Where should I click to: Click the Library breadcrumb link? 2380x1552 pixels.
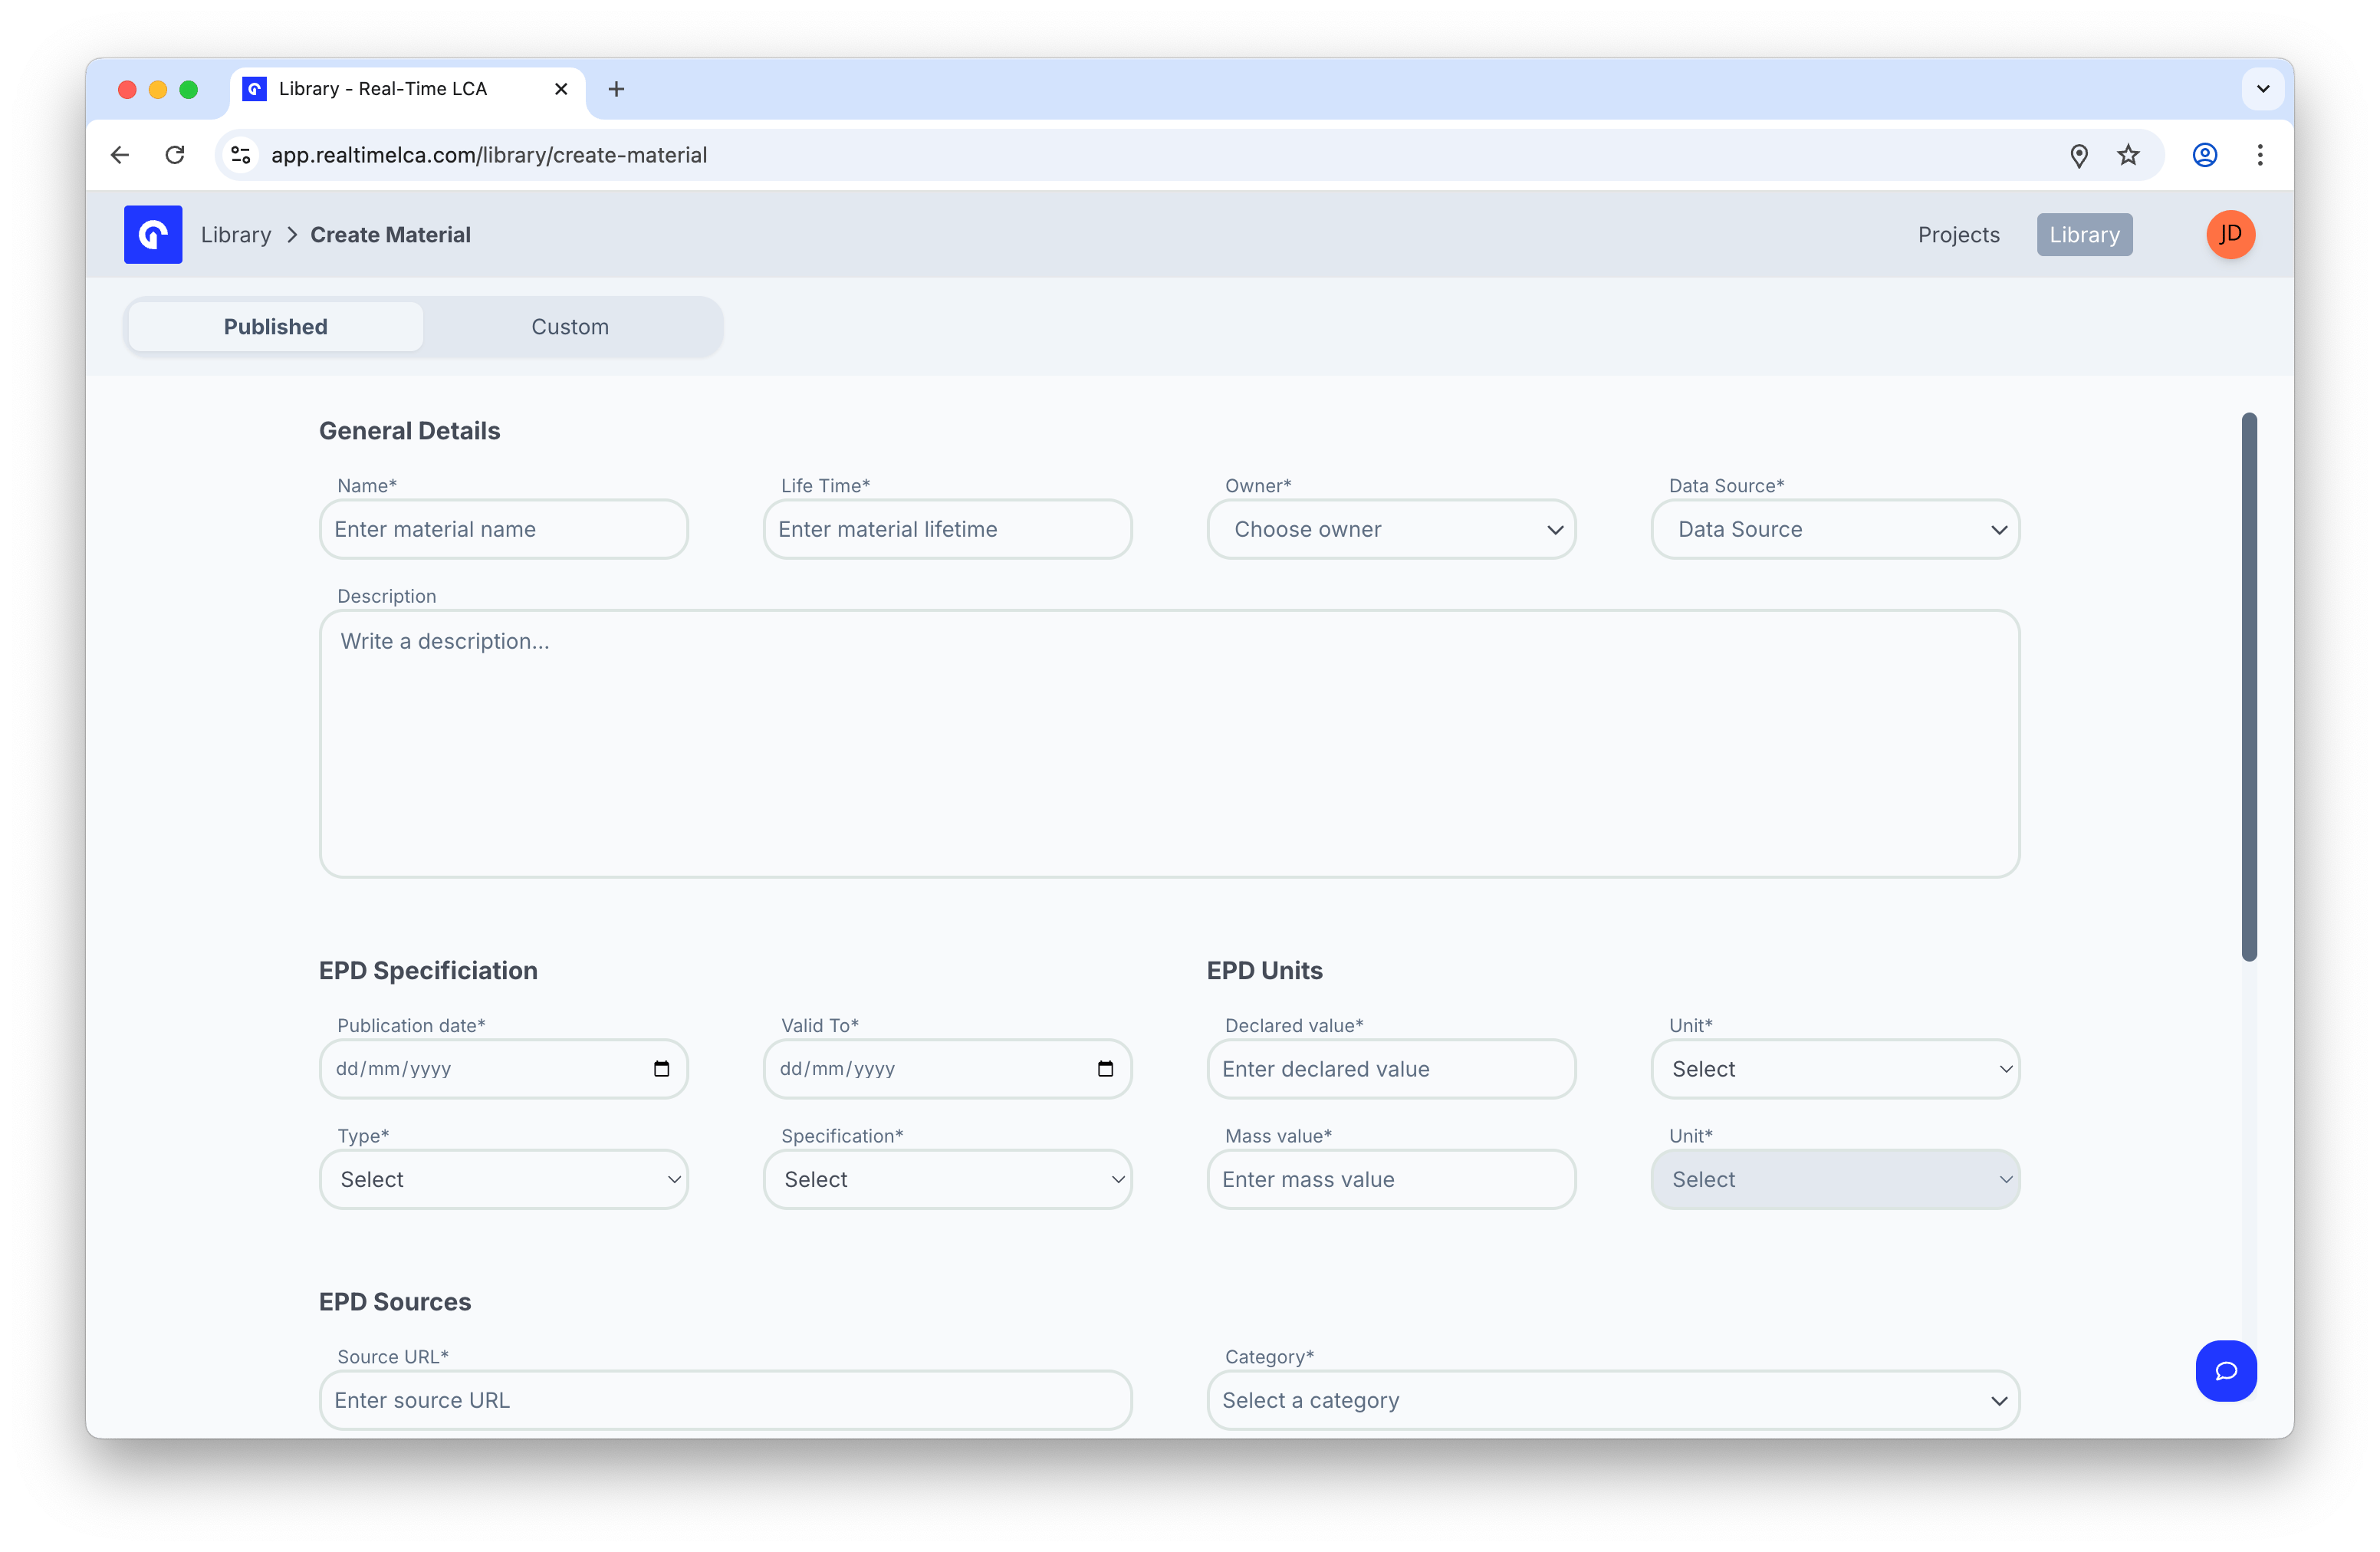236,235
